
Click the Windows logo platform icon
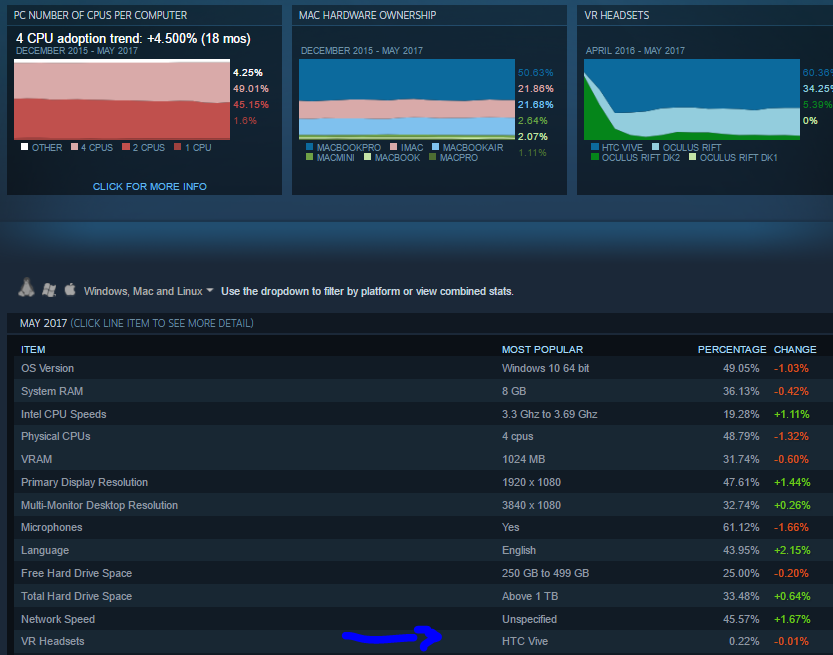(x=49, y=290)
